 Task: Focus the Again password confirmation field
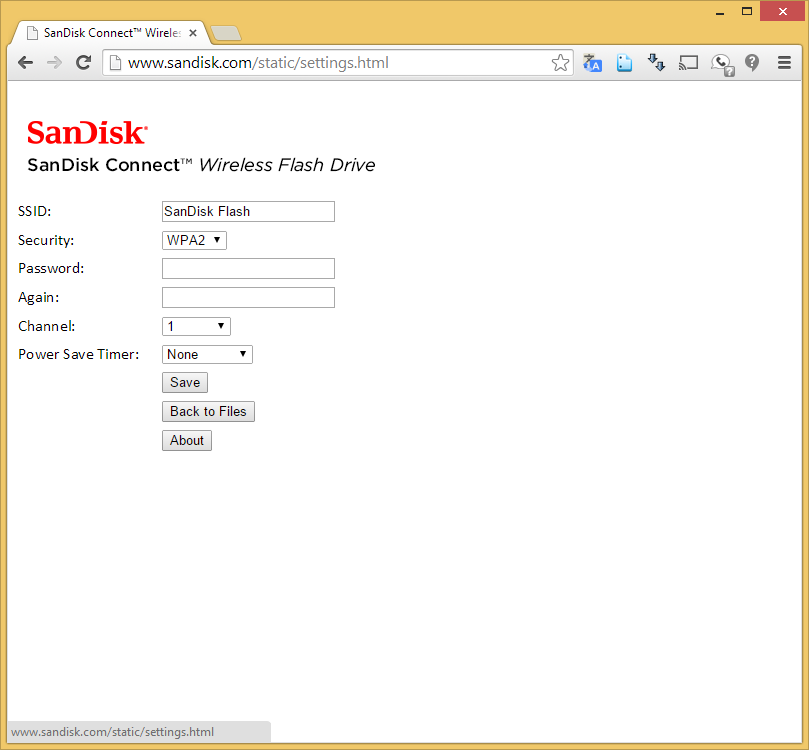[248, 297]
